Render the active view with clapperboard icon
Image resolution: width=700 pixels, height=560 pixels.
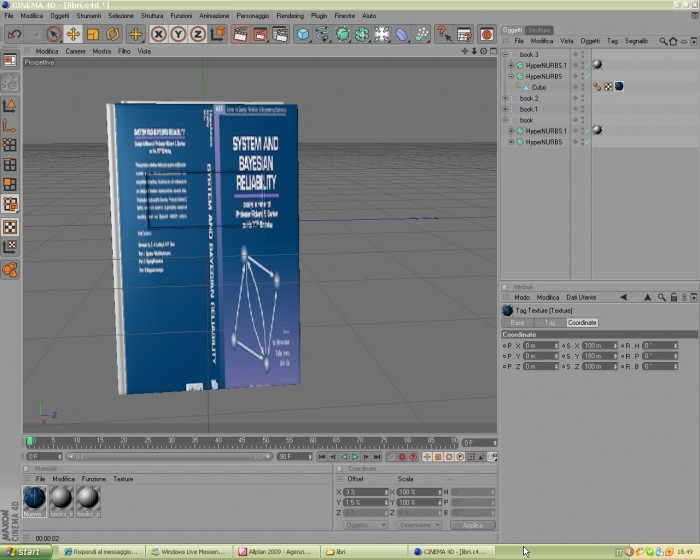(240, 34)
